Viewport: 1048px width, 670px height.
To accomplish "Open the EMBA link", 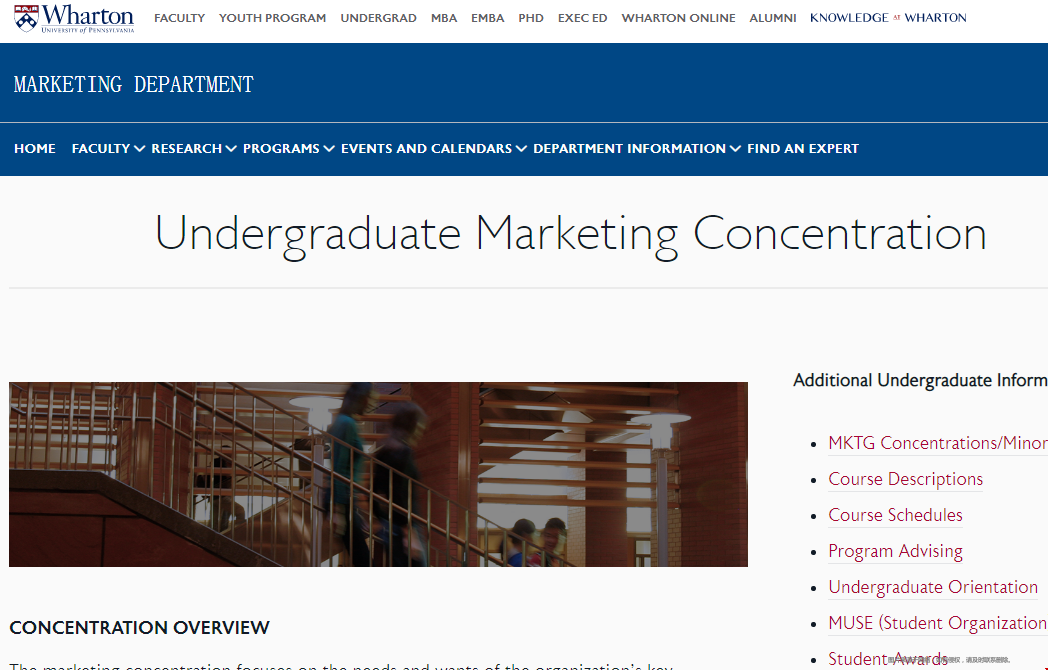I will [487, 18].
